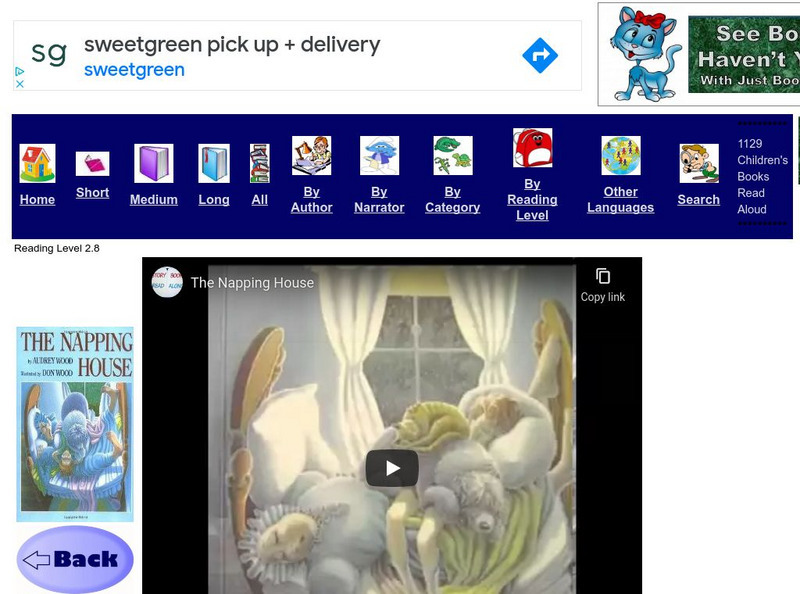The width and height of the screenshot is (800, 594).
Task: Click The Napping House book cover thumbnail
Action: click(75, 424)
